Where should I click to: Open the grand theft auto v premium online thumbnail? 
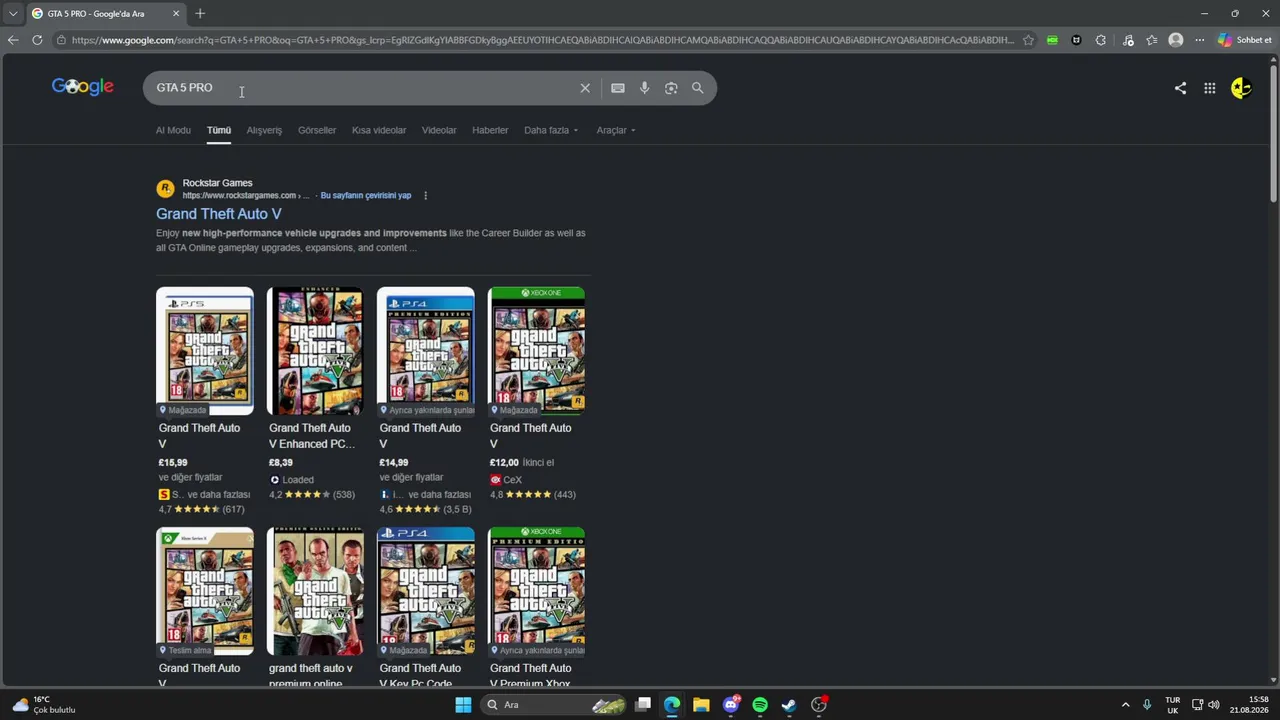click(x=316, y=591)
